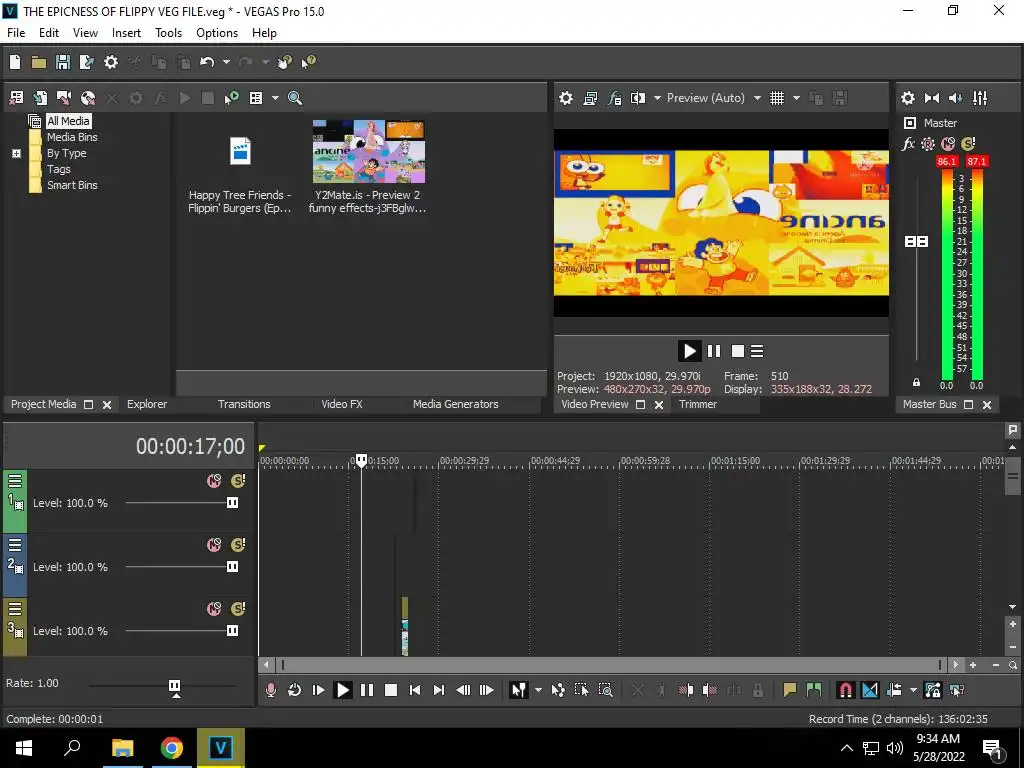Adjust the Master volume fader
Viewport: 1024px width, 768px height.
click(x=916, y=242)
